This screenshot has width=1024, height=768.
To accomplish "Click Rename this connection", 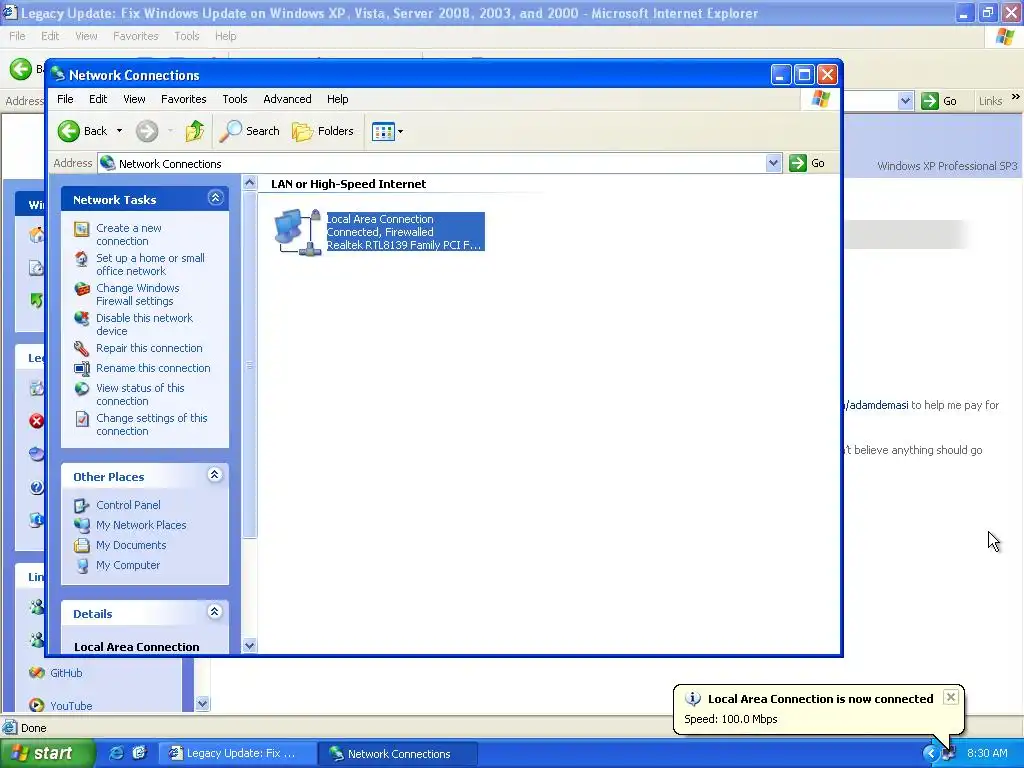I will click(153, 368).
